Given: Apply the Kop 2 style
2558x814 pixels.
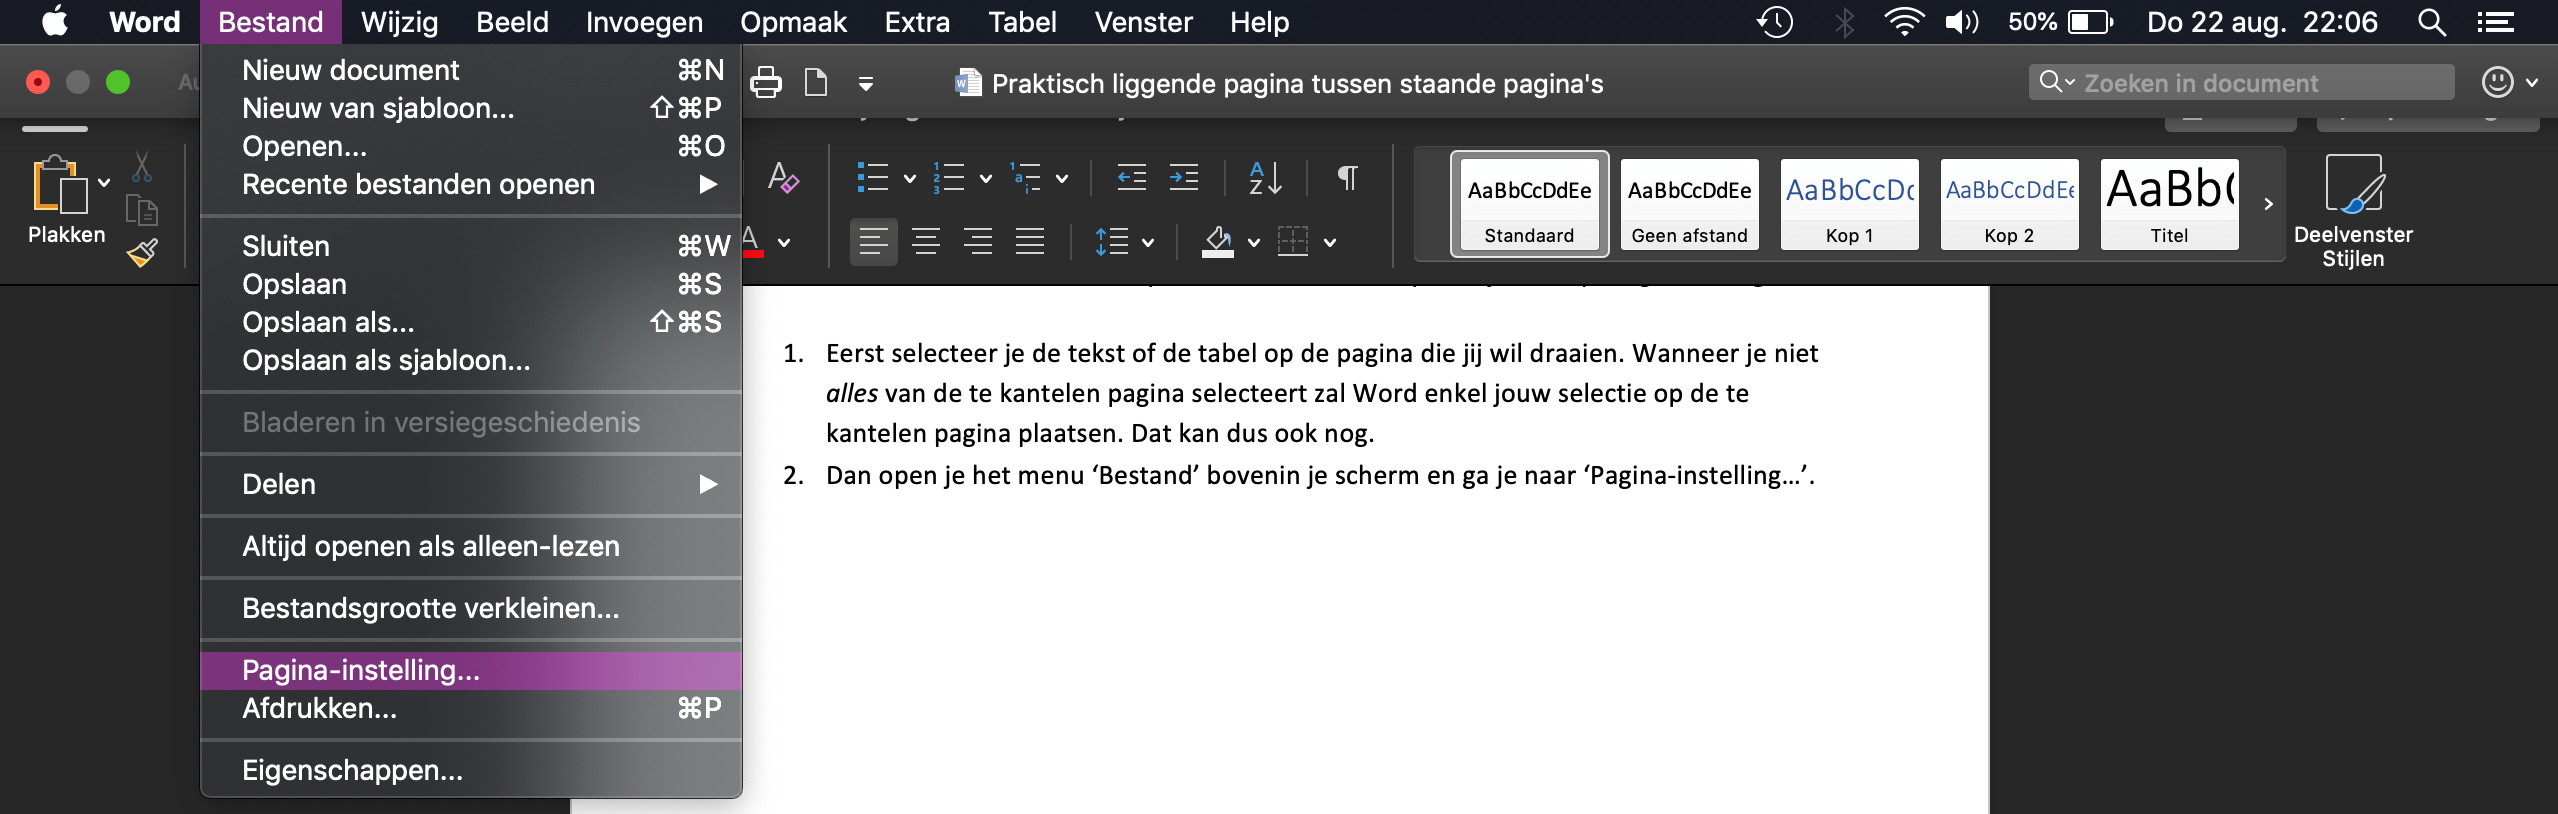Looking at the screenshot, I should pos(2009,204).
